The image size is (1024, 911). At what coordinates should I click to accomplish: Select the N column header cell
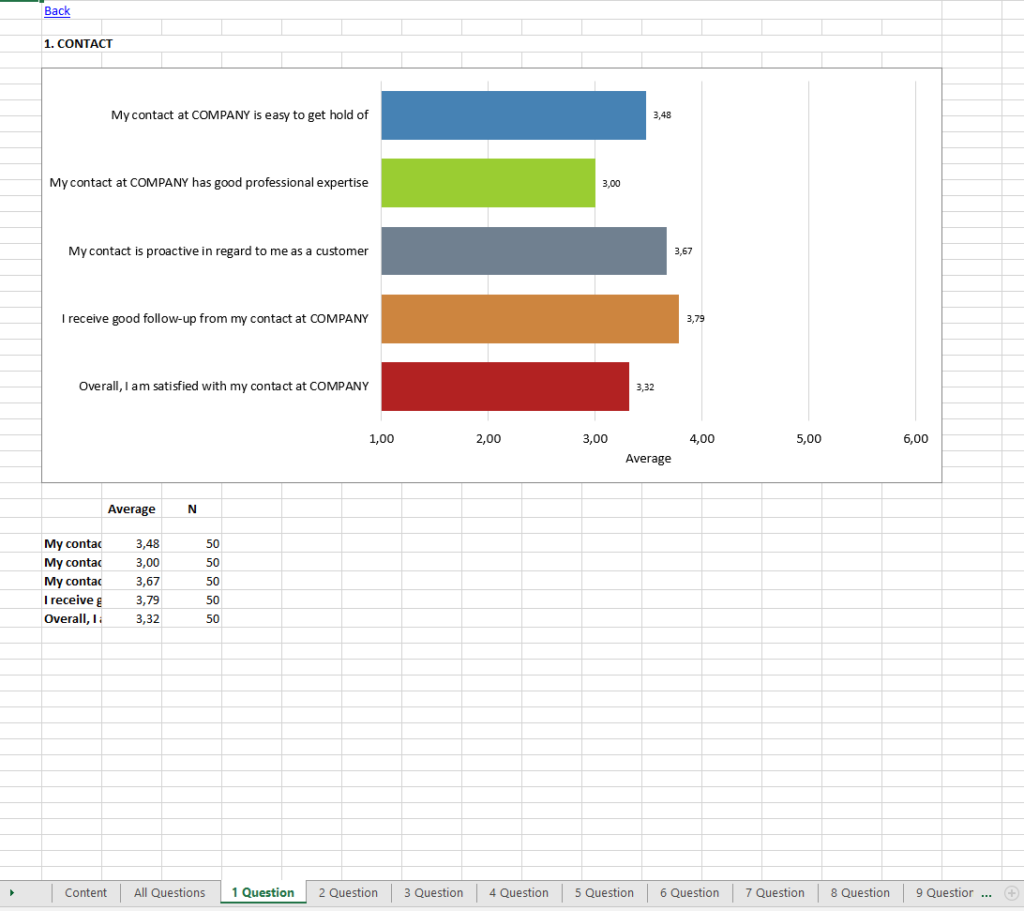click(191, 509)
